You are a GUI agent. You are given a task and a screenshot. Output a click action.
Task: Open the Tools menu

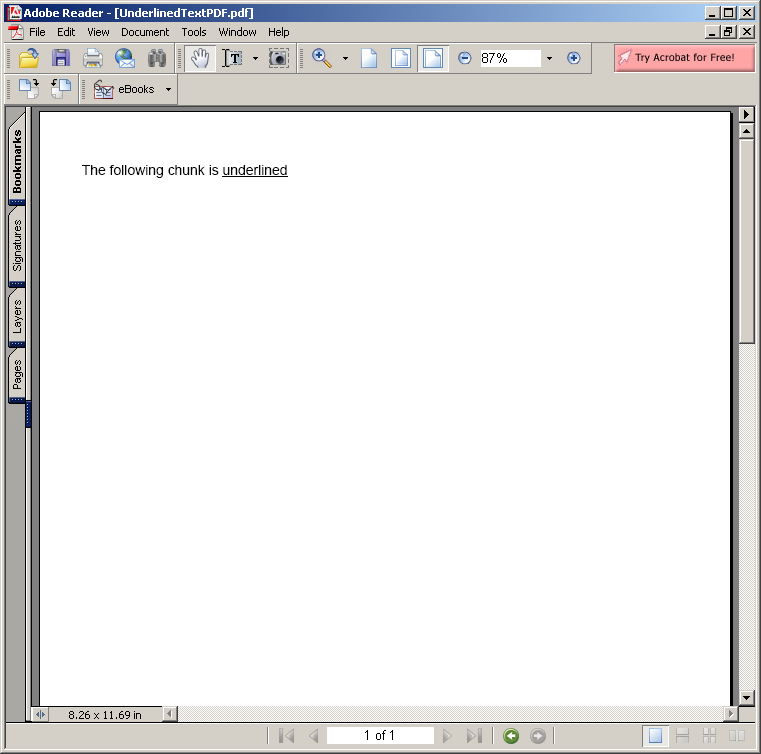194,33
